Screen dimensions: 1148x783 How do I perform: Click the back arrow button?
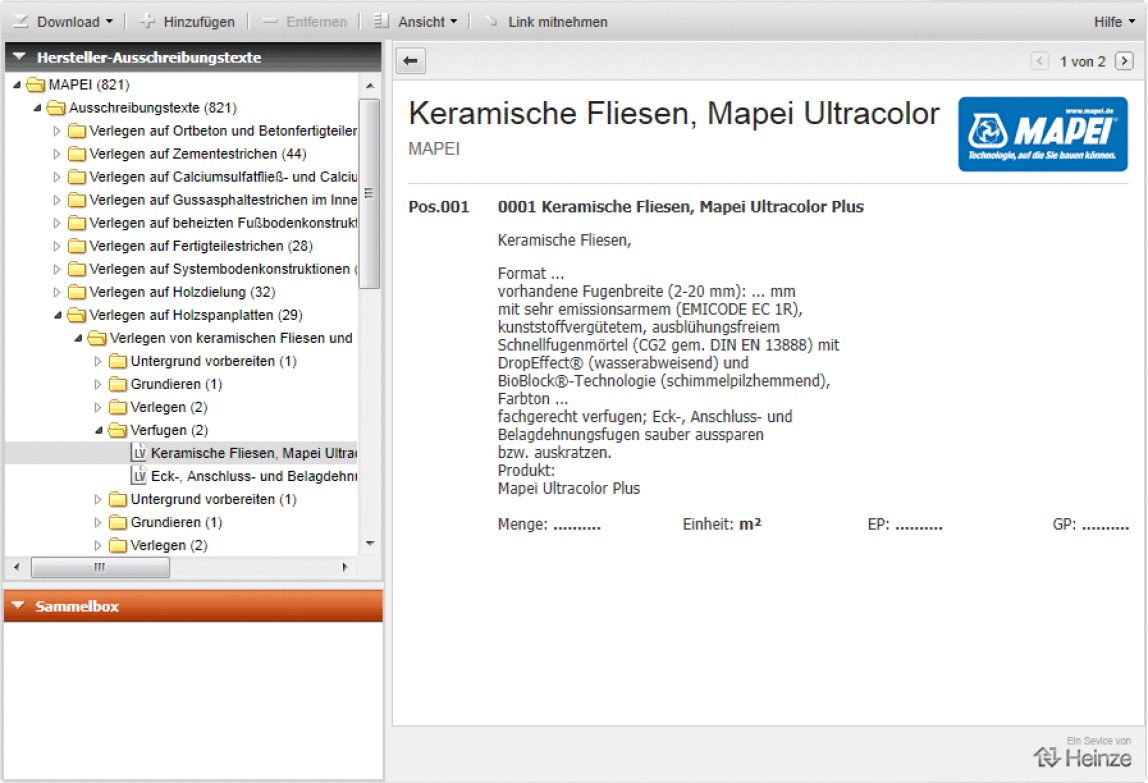411,61
